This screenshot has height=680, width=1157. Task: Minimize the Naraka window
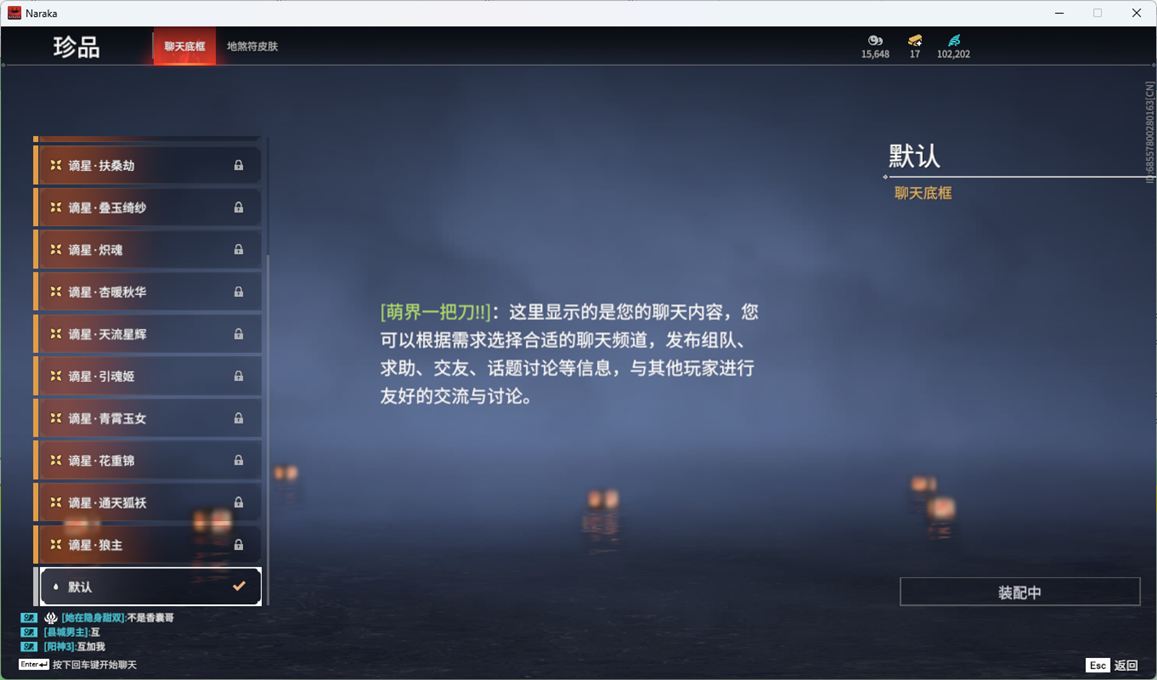coord(1060,13)
